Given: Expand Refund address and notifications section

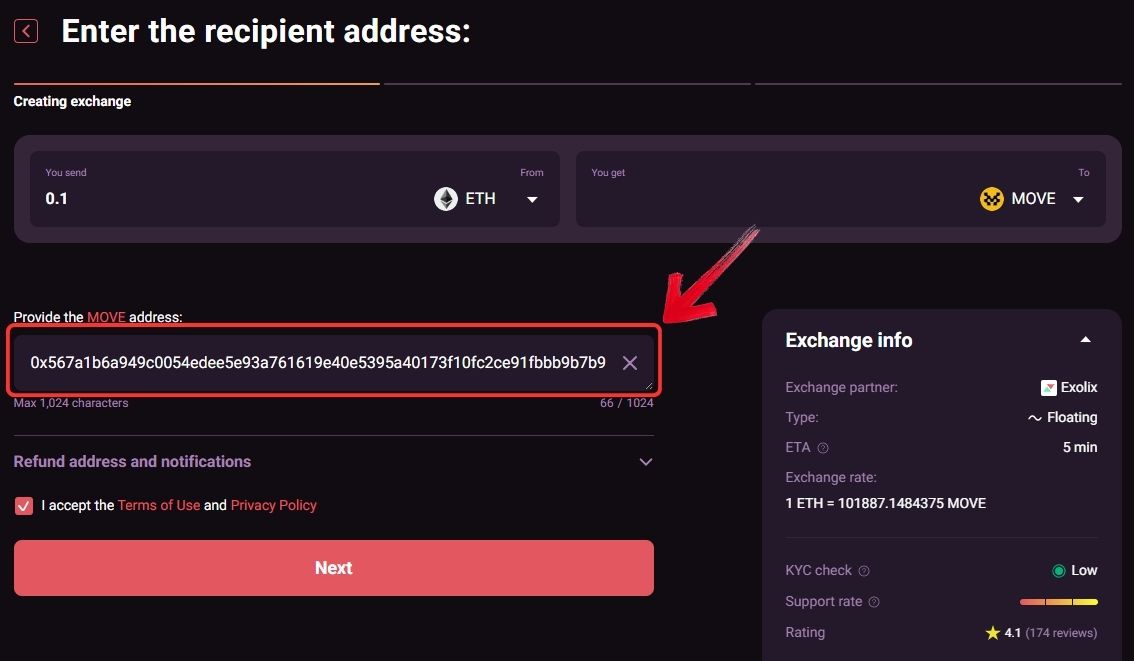Looking at the screenshot, I should 645,462.
